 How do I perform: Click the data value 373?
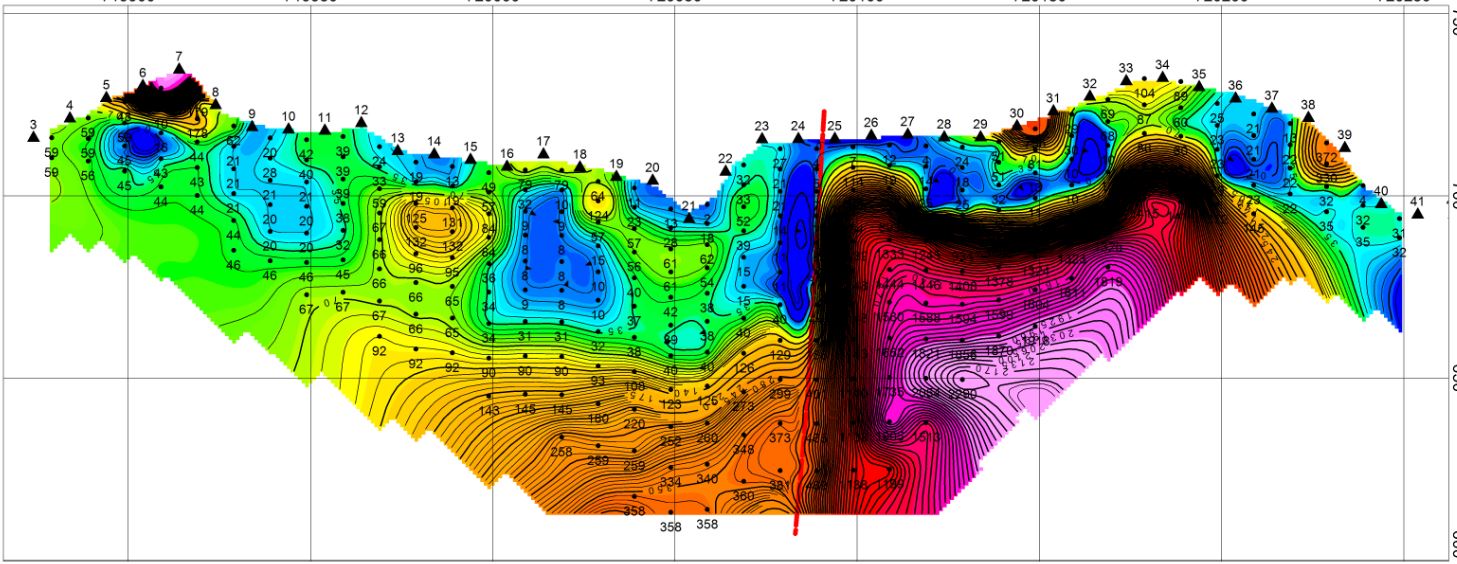point(780,438)
